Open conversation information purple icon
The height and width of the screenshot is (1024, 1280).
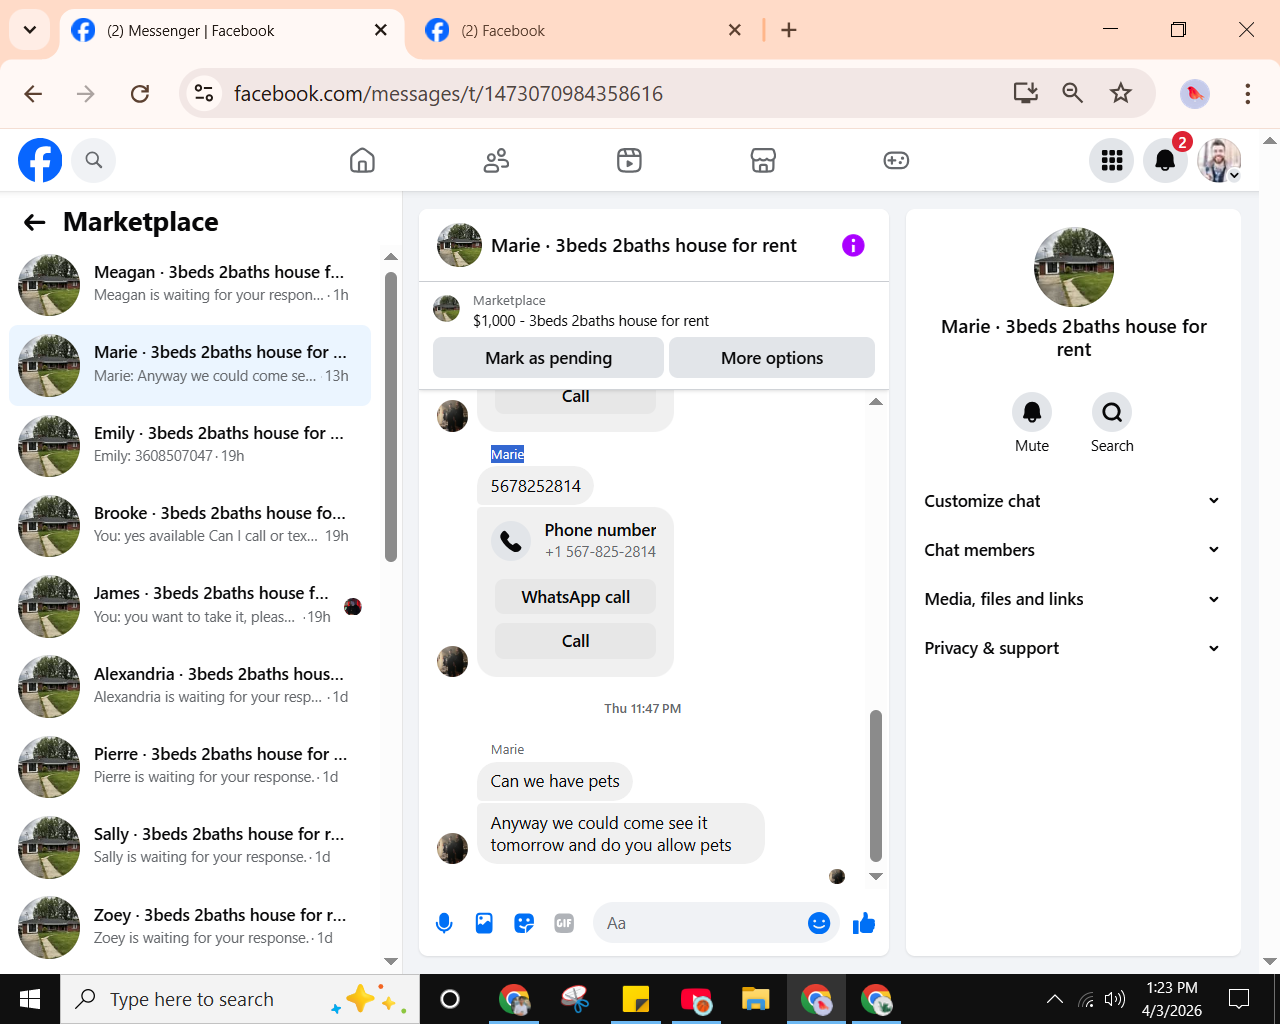[x=853, y=245]
